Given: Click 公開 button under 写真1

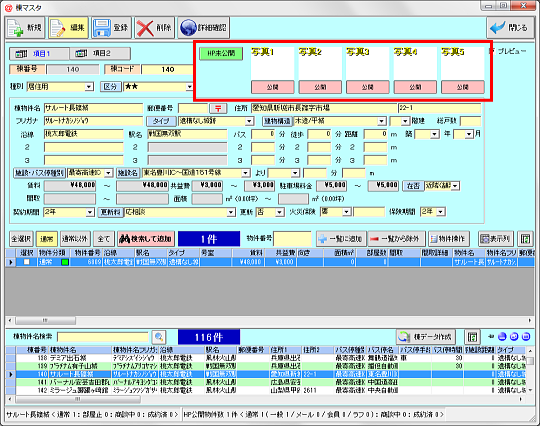Looking at the screenshot, I should coord(272,87).
